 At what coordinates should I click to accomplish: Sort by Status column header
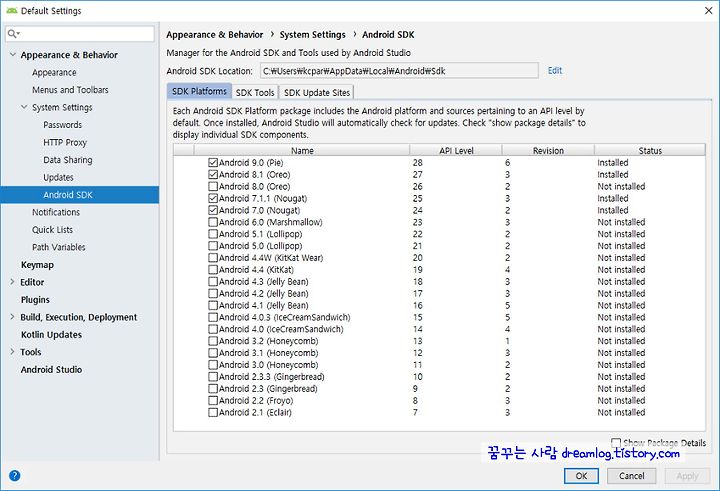(650, 151)
